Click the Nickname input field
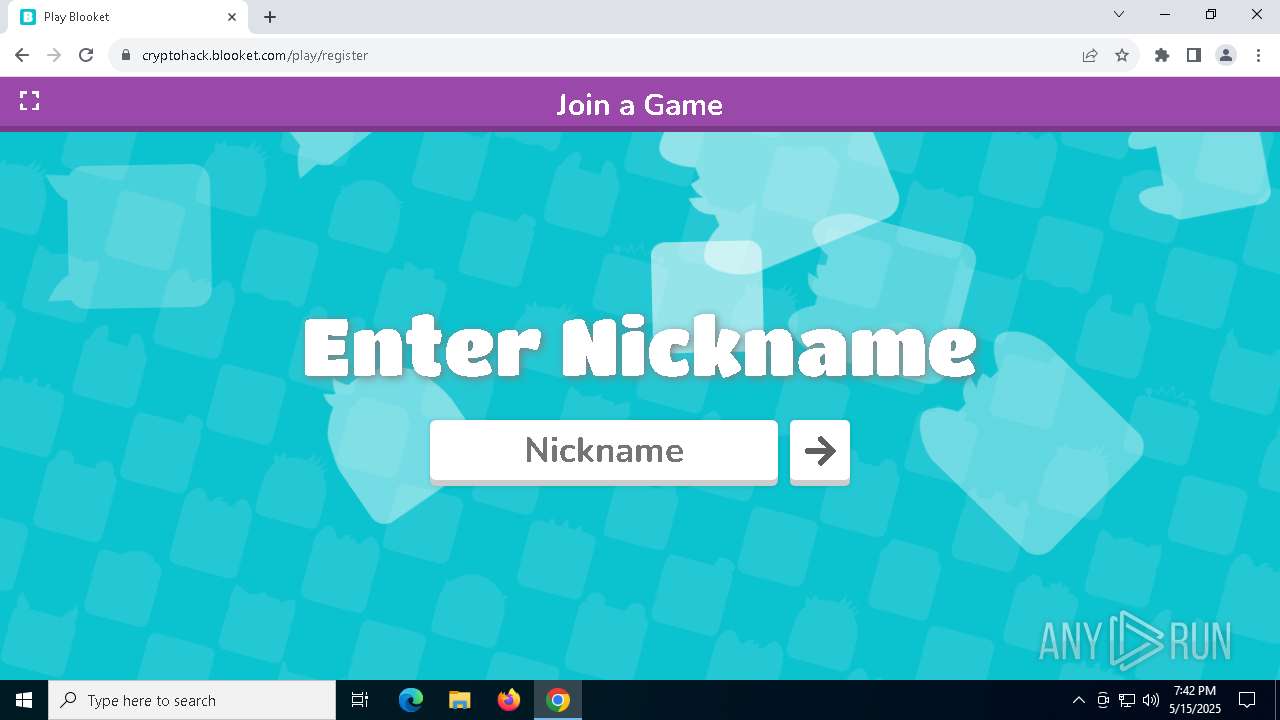 point(604,451)
